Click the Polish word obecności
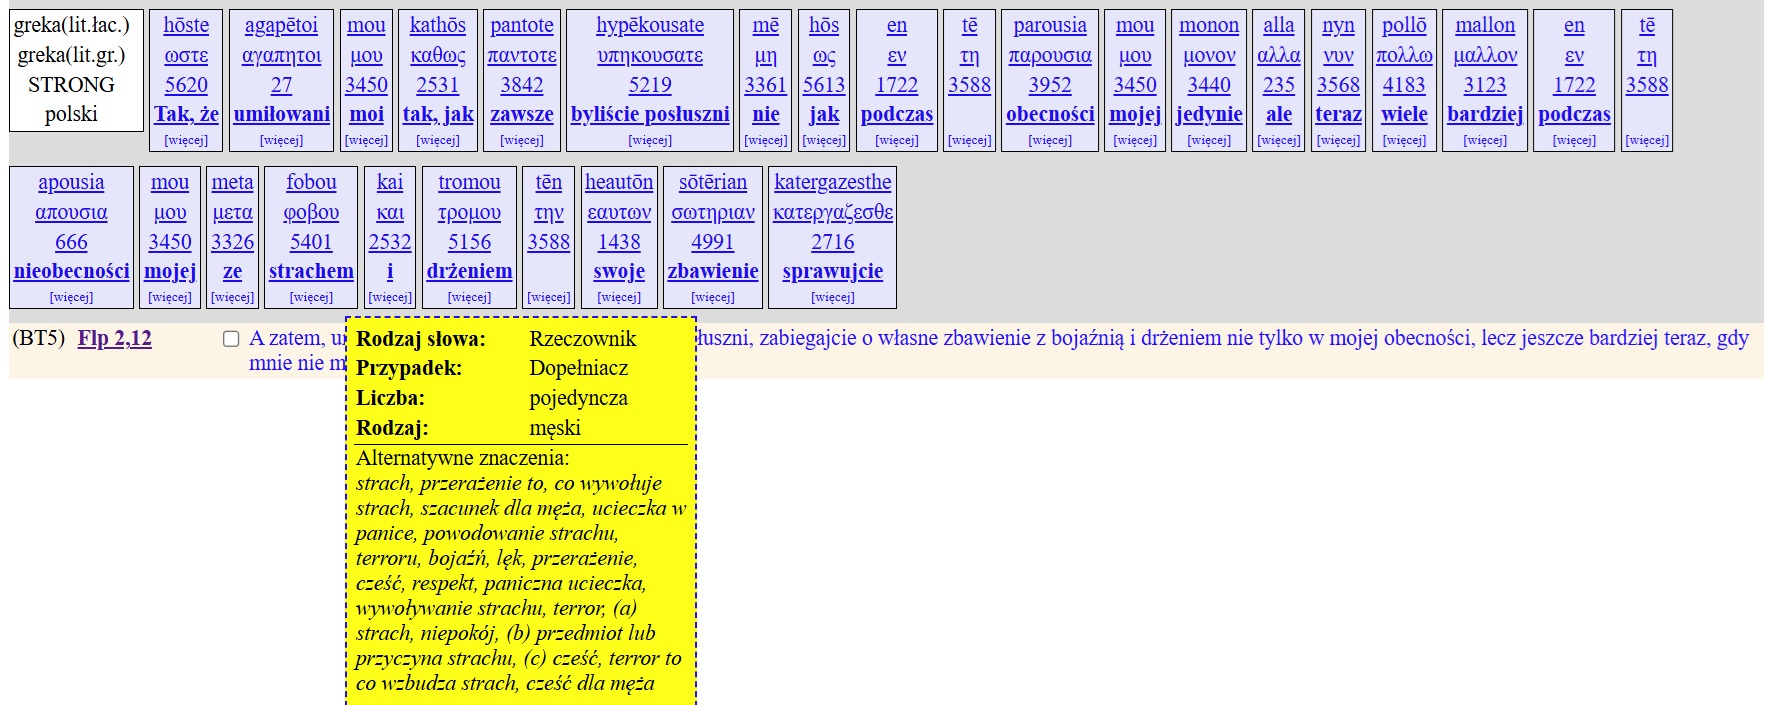This screenshot has width=1766, height=705. pyautogui.click(x=1050, y=114)
